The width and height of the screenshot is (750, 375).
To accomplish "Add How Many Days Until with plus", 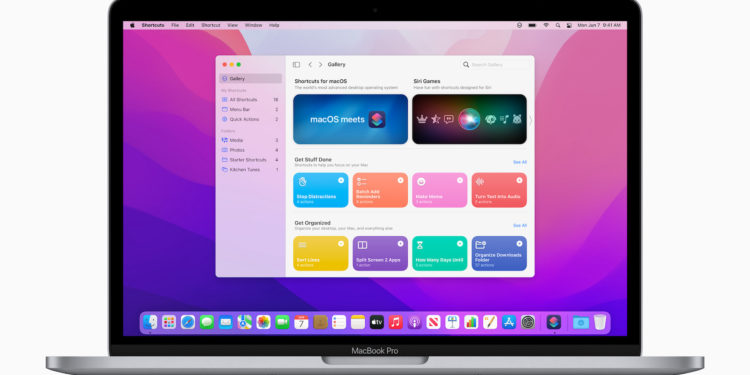I will click(x=460, y=243).
